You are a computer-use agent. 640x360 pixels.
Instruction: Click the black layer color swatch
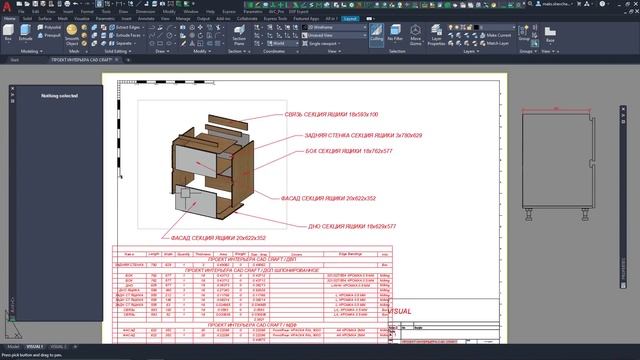(476, 27)
